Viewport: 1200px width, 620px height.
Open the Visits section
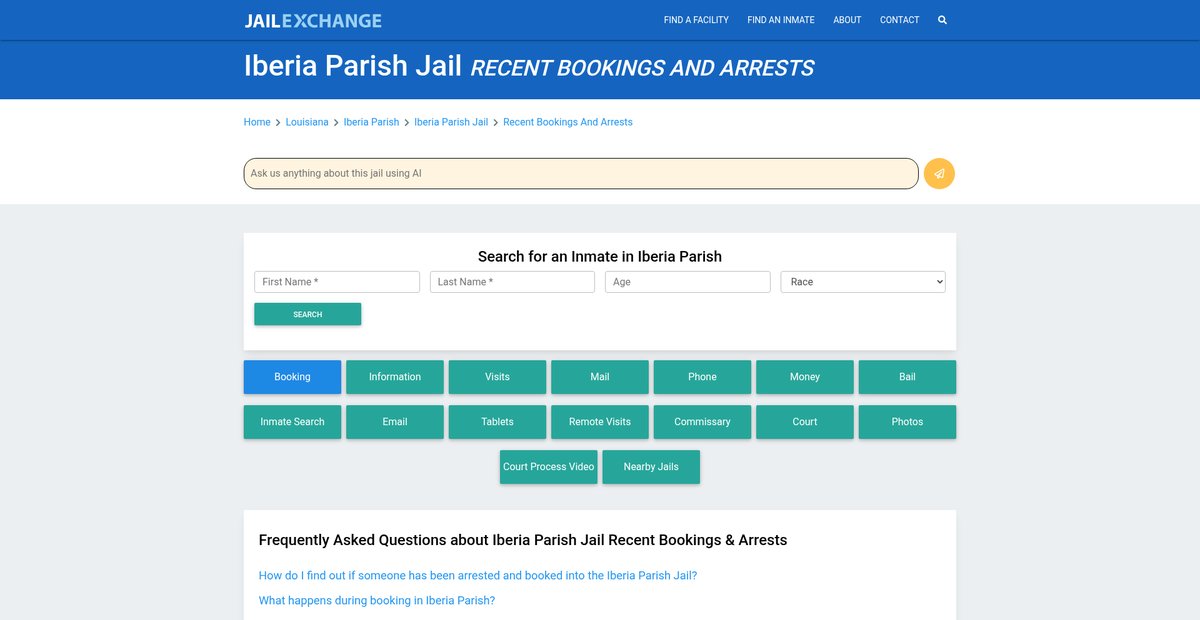click(497, 377)
